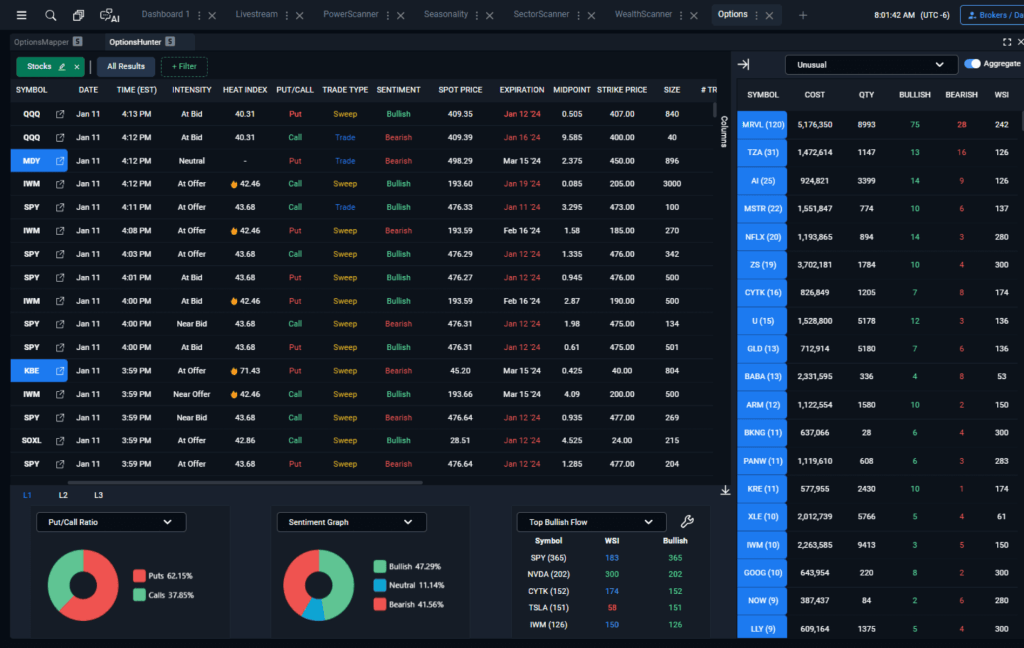This screenshot has width=1024, height=648.
Task: Select the L3 layout tab
Action: [98, 495]
